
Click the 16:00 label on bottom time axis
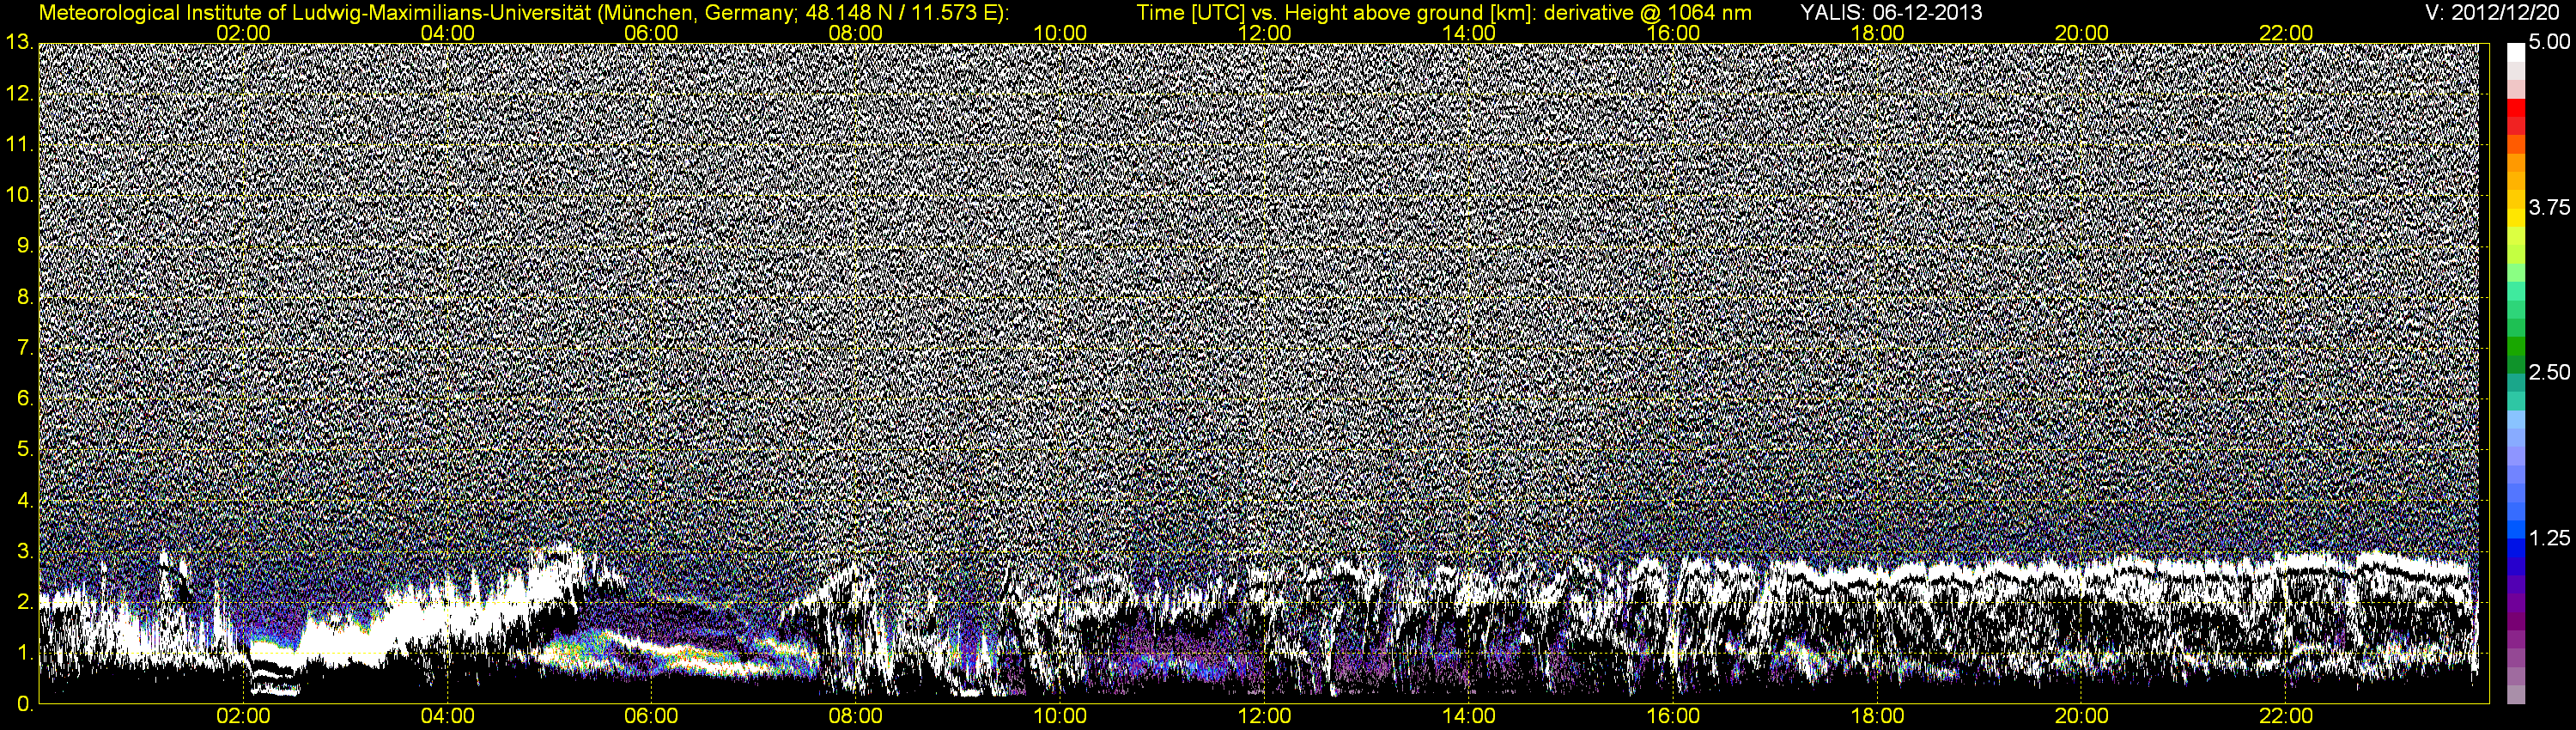1673,716
